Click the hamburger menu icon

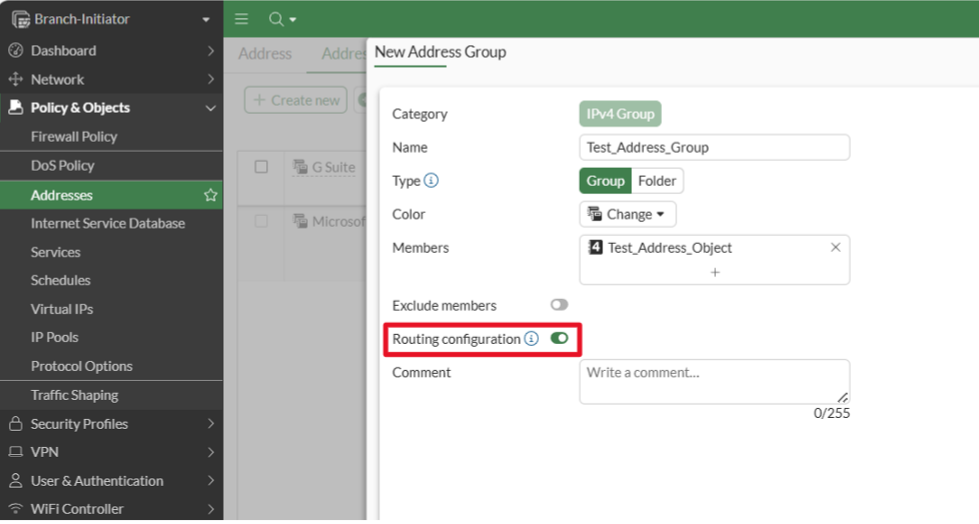(242, 19)
